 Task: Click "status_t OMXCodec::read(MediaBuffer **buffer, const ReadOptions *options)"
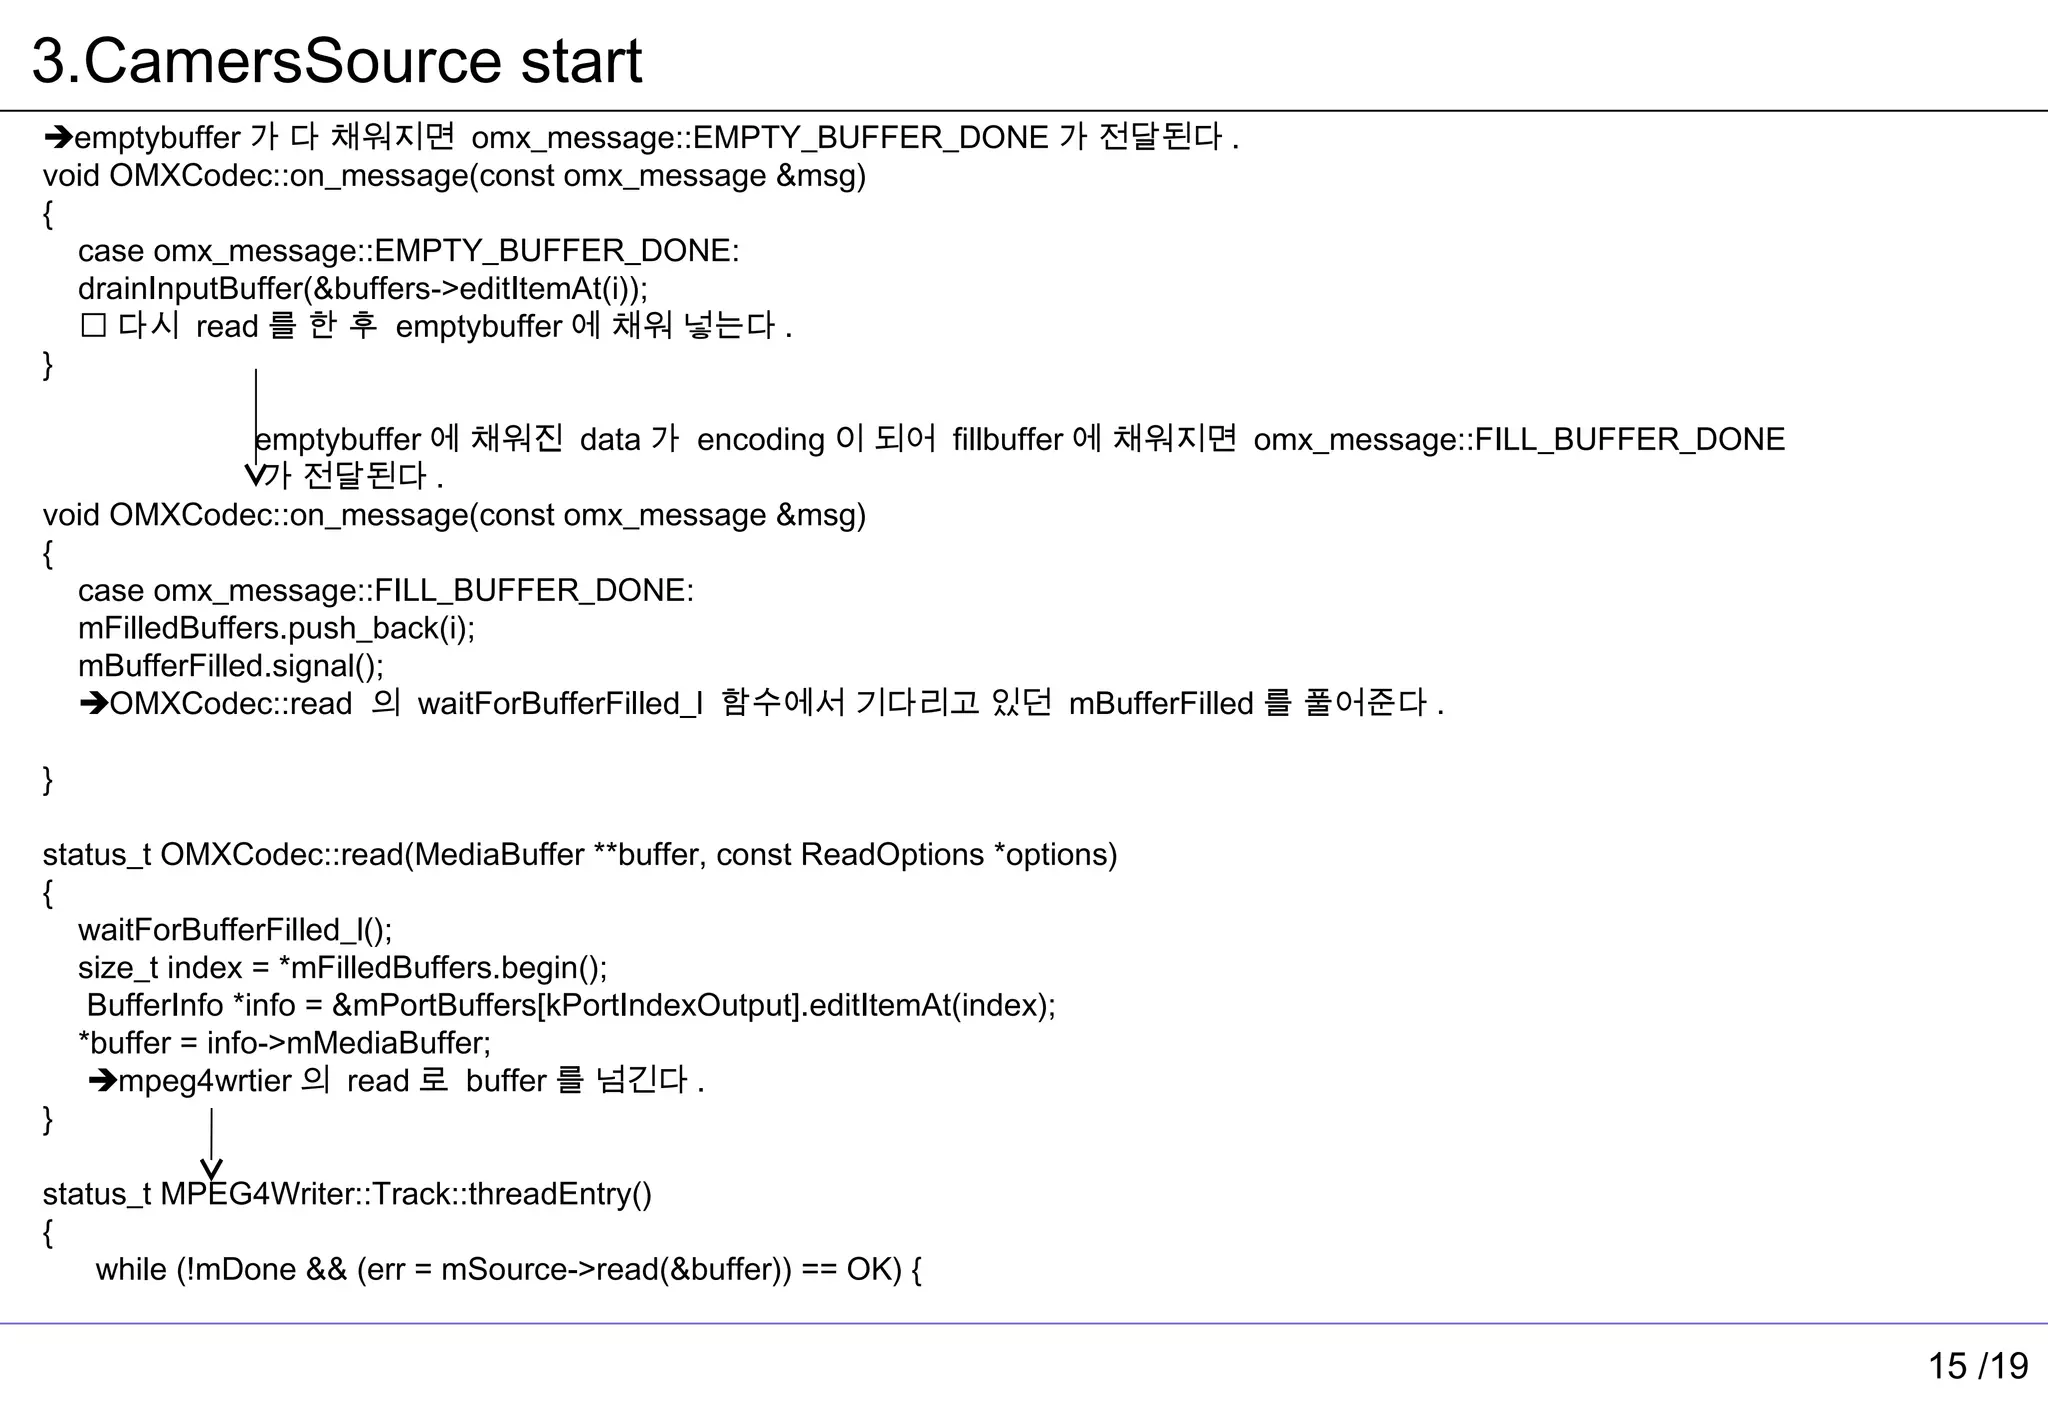pyautogui.click(x=580, y=855)
